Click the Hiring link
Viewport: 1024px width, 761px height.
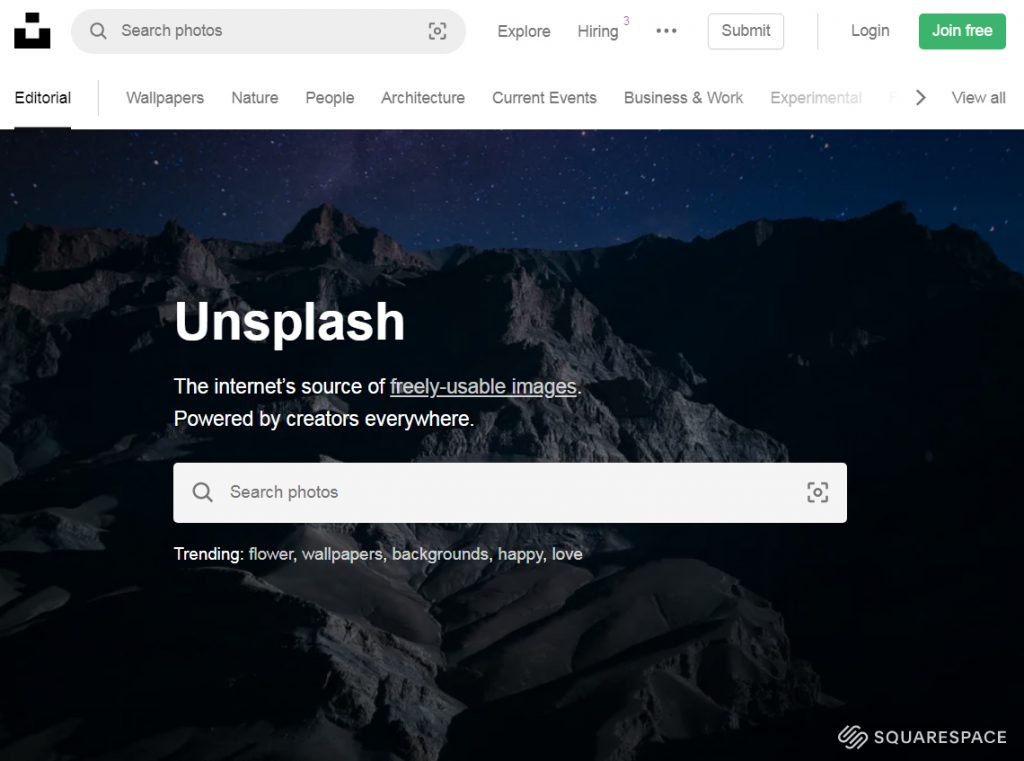598,31
